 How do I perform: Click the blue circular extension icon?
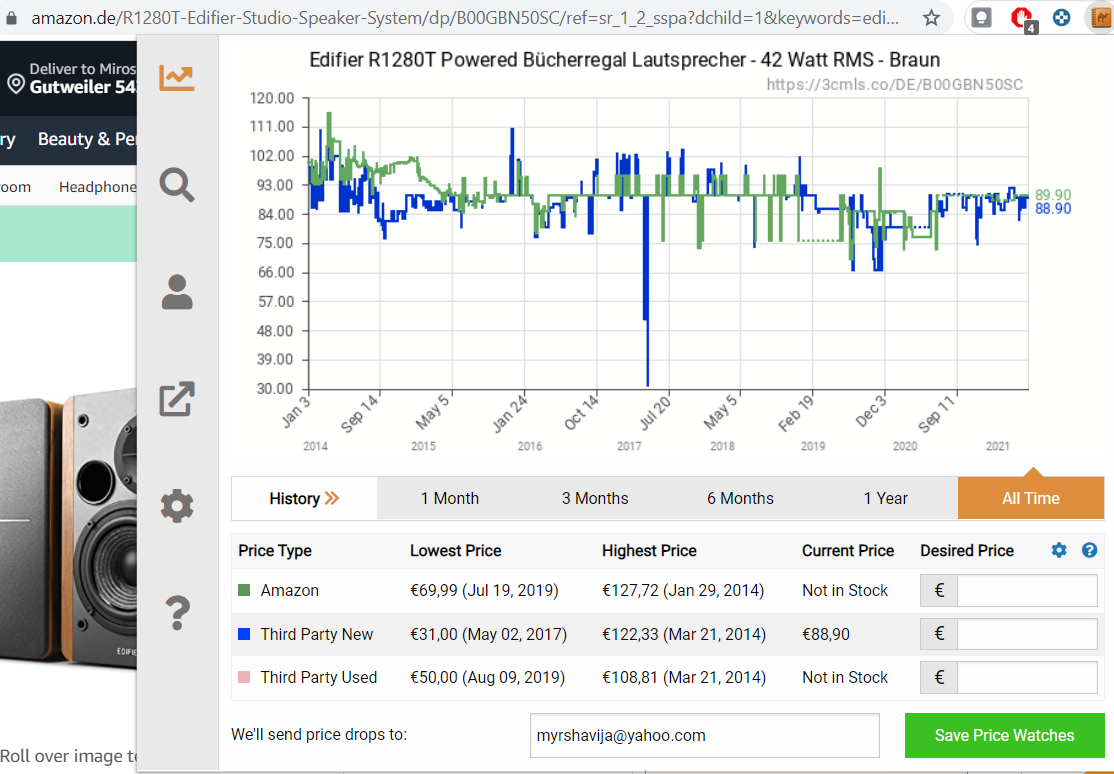coord(1061,18)
